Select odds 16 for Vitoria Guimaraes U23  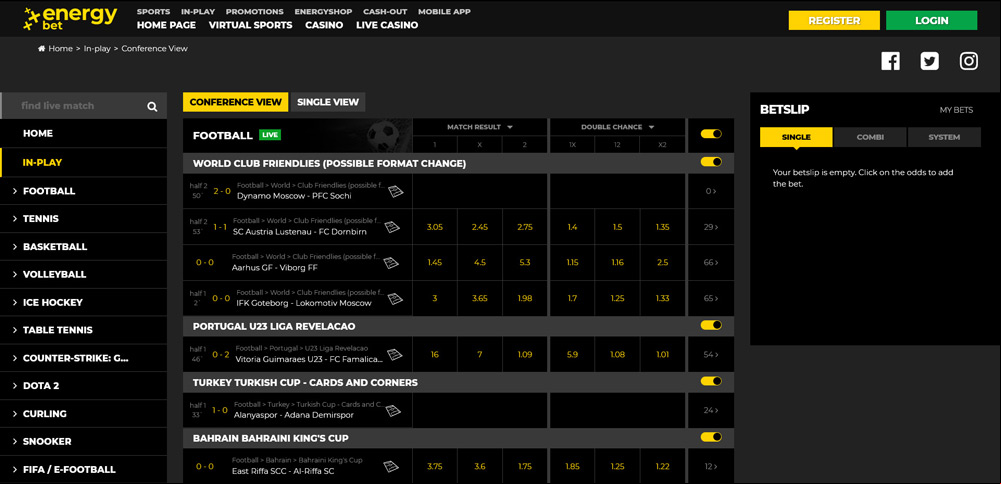(x=435, y=354)
